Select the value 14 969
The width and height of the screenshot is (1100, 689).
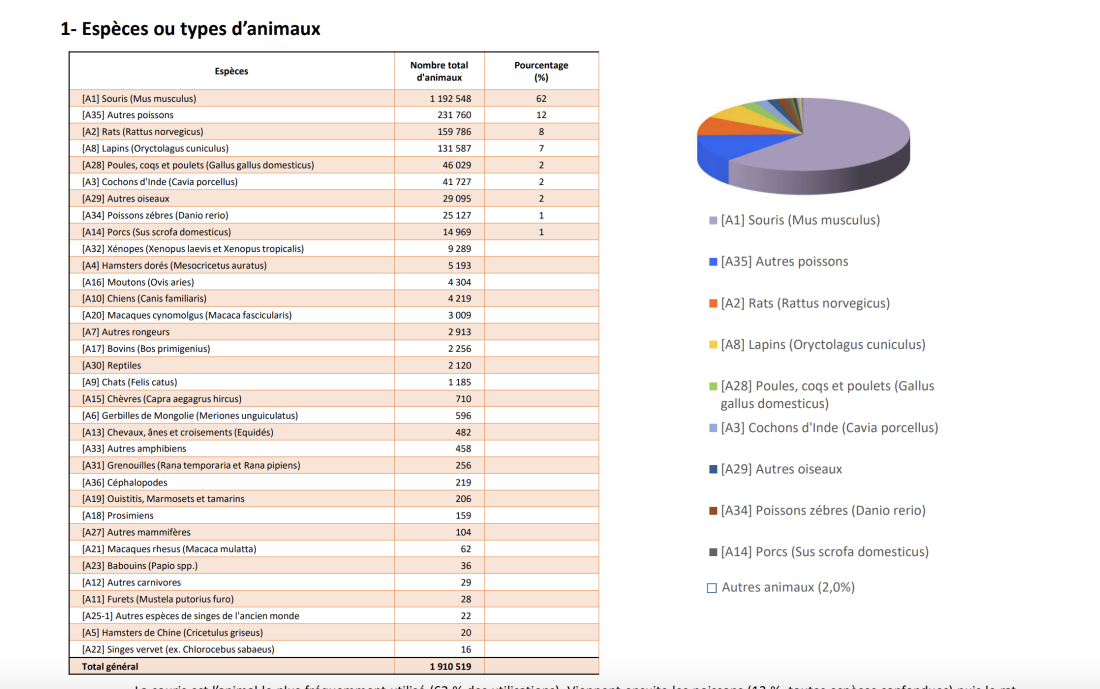click(x=457, y=232)
